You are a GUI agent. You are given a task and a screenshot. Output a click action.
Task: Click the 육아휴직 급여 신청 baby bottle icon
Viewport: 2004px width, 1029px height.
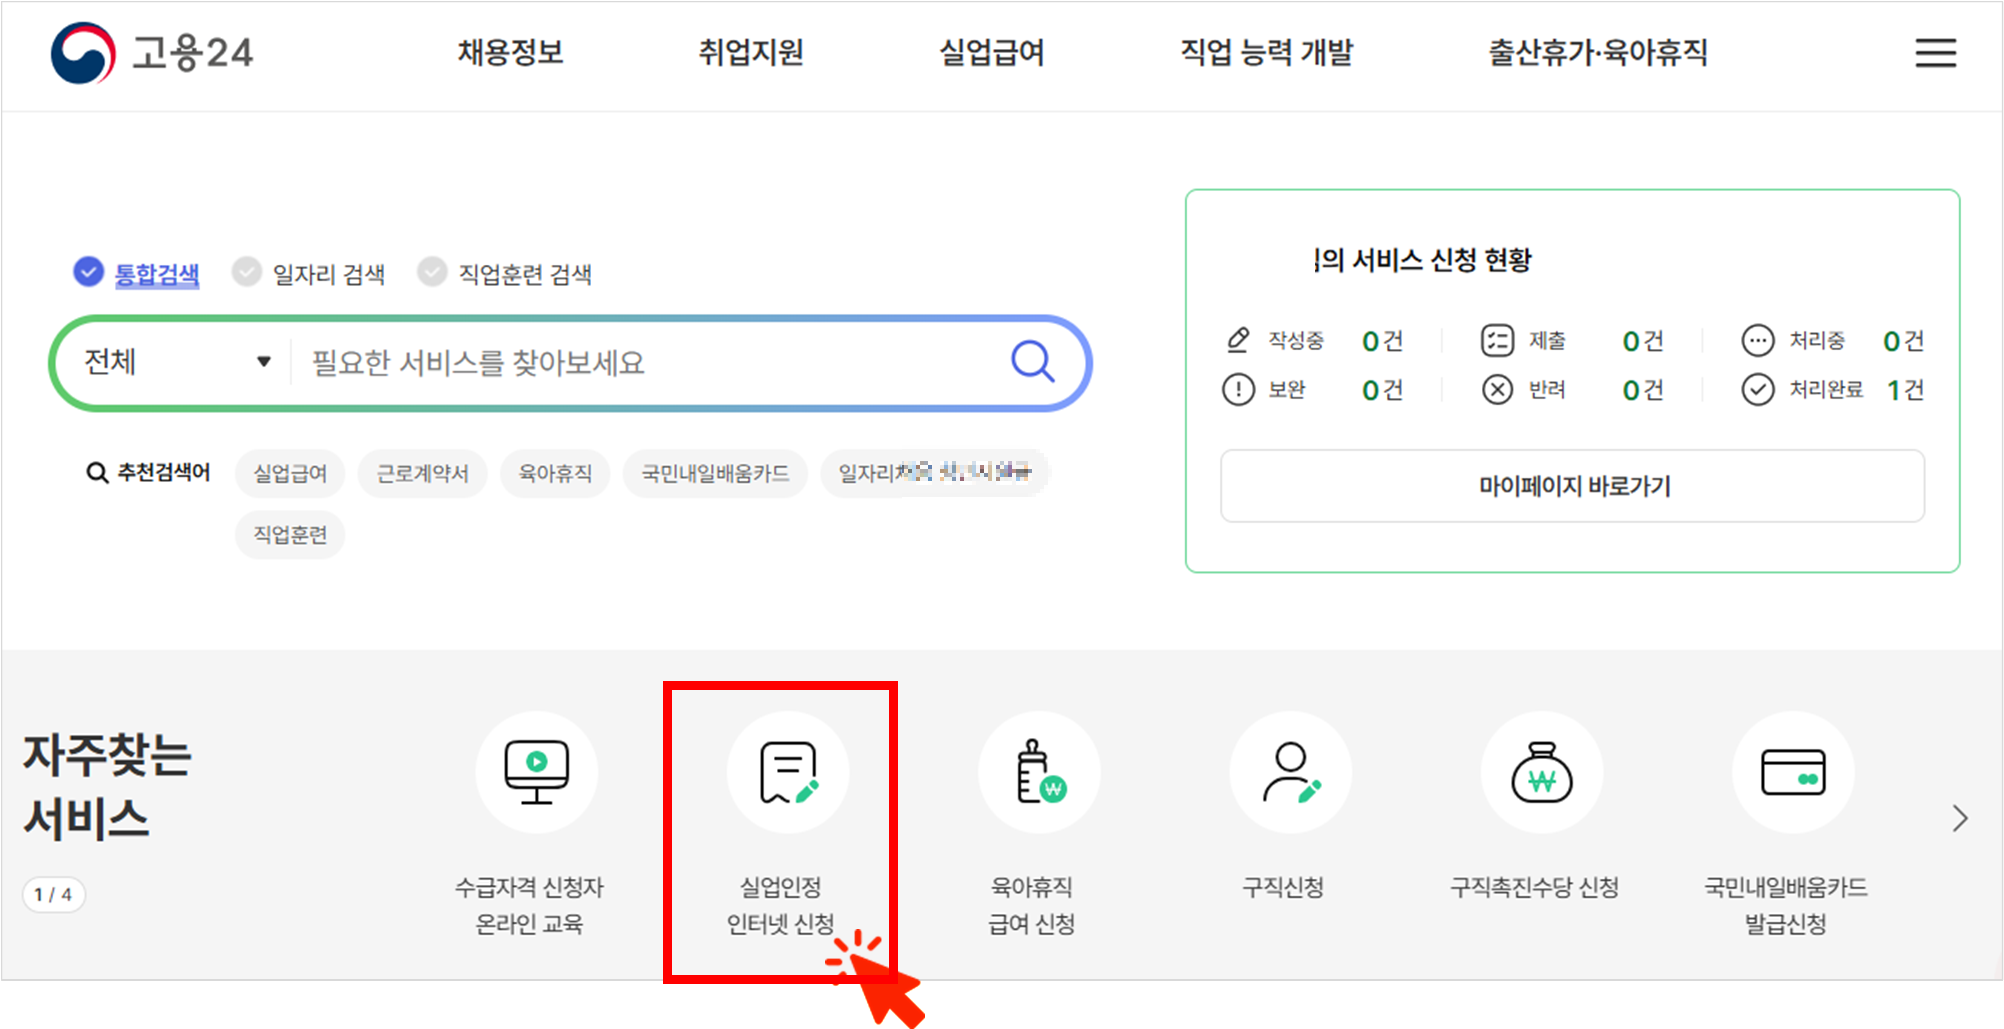pyautogui.click(x=1038, y=772)
